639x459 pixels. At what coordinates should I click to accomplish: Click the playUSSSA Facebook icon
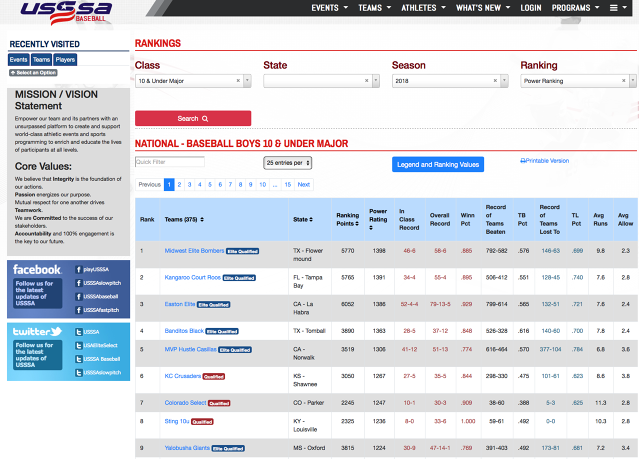point(79,269)
